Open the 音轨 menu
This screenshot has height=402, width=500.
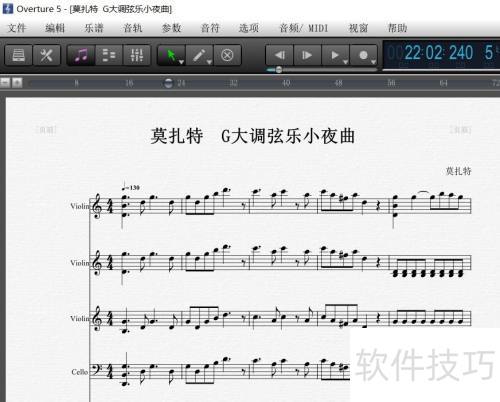[133, 28]
